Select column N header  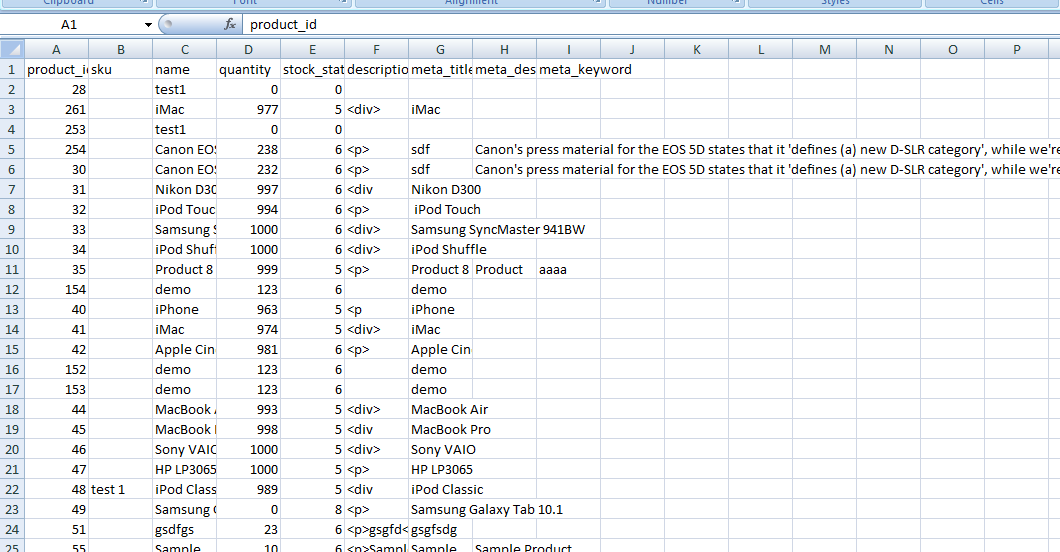pos(888,49)
